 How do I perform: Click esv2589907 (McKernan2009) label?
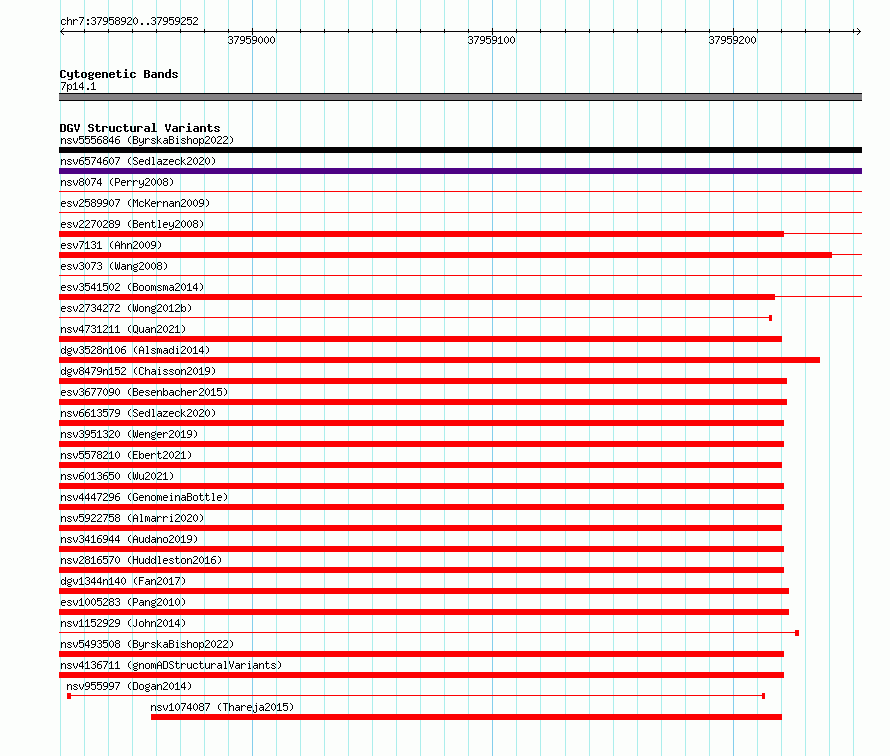[135, 203]
